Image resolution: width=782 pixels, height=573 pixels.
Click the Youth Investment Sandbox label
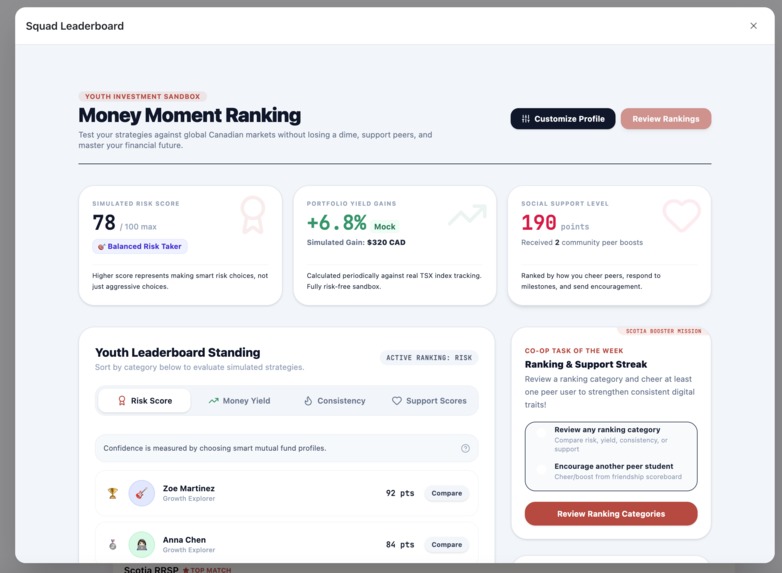(142, 96)
